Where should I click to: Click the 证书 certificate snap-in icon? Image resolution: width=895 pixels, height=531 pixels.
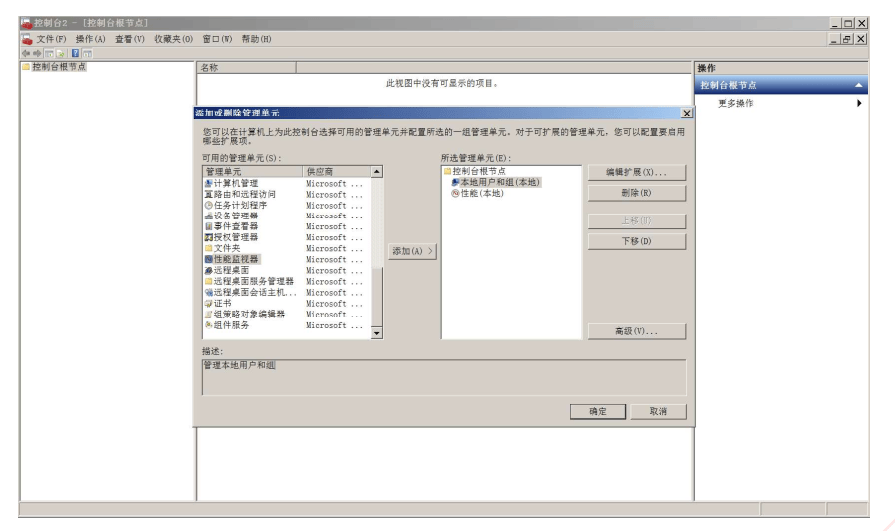[208, 303]
